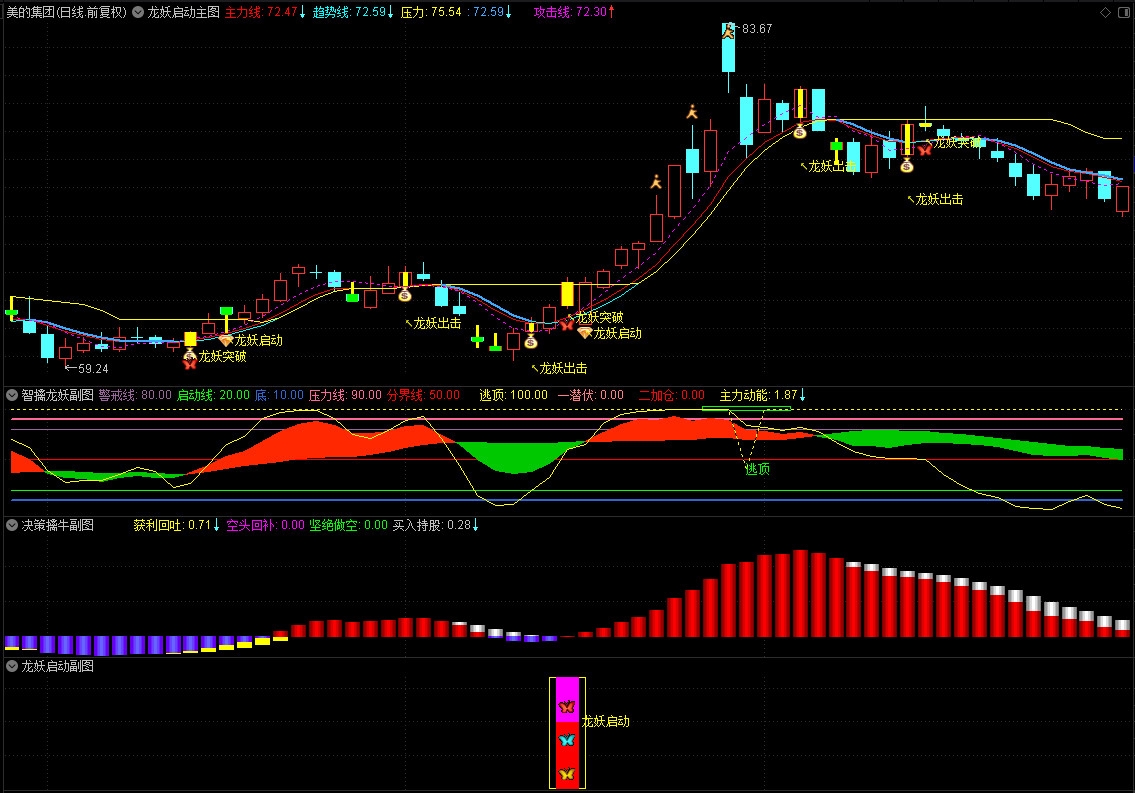Click the cyan butterfly icon in the bottom panel

[567, 740]
